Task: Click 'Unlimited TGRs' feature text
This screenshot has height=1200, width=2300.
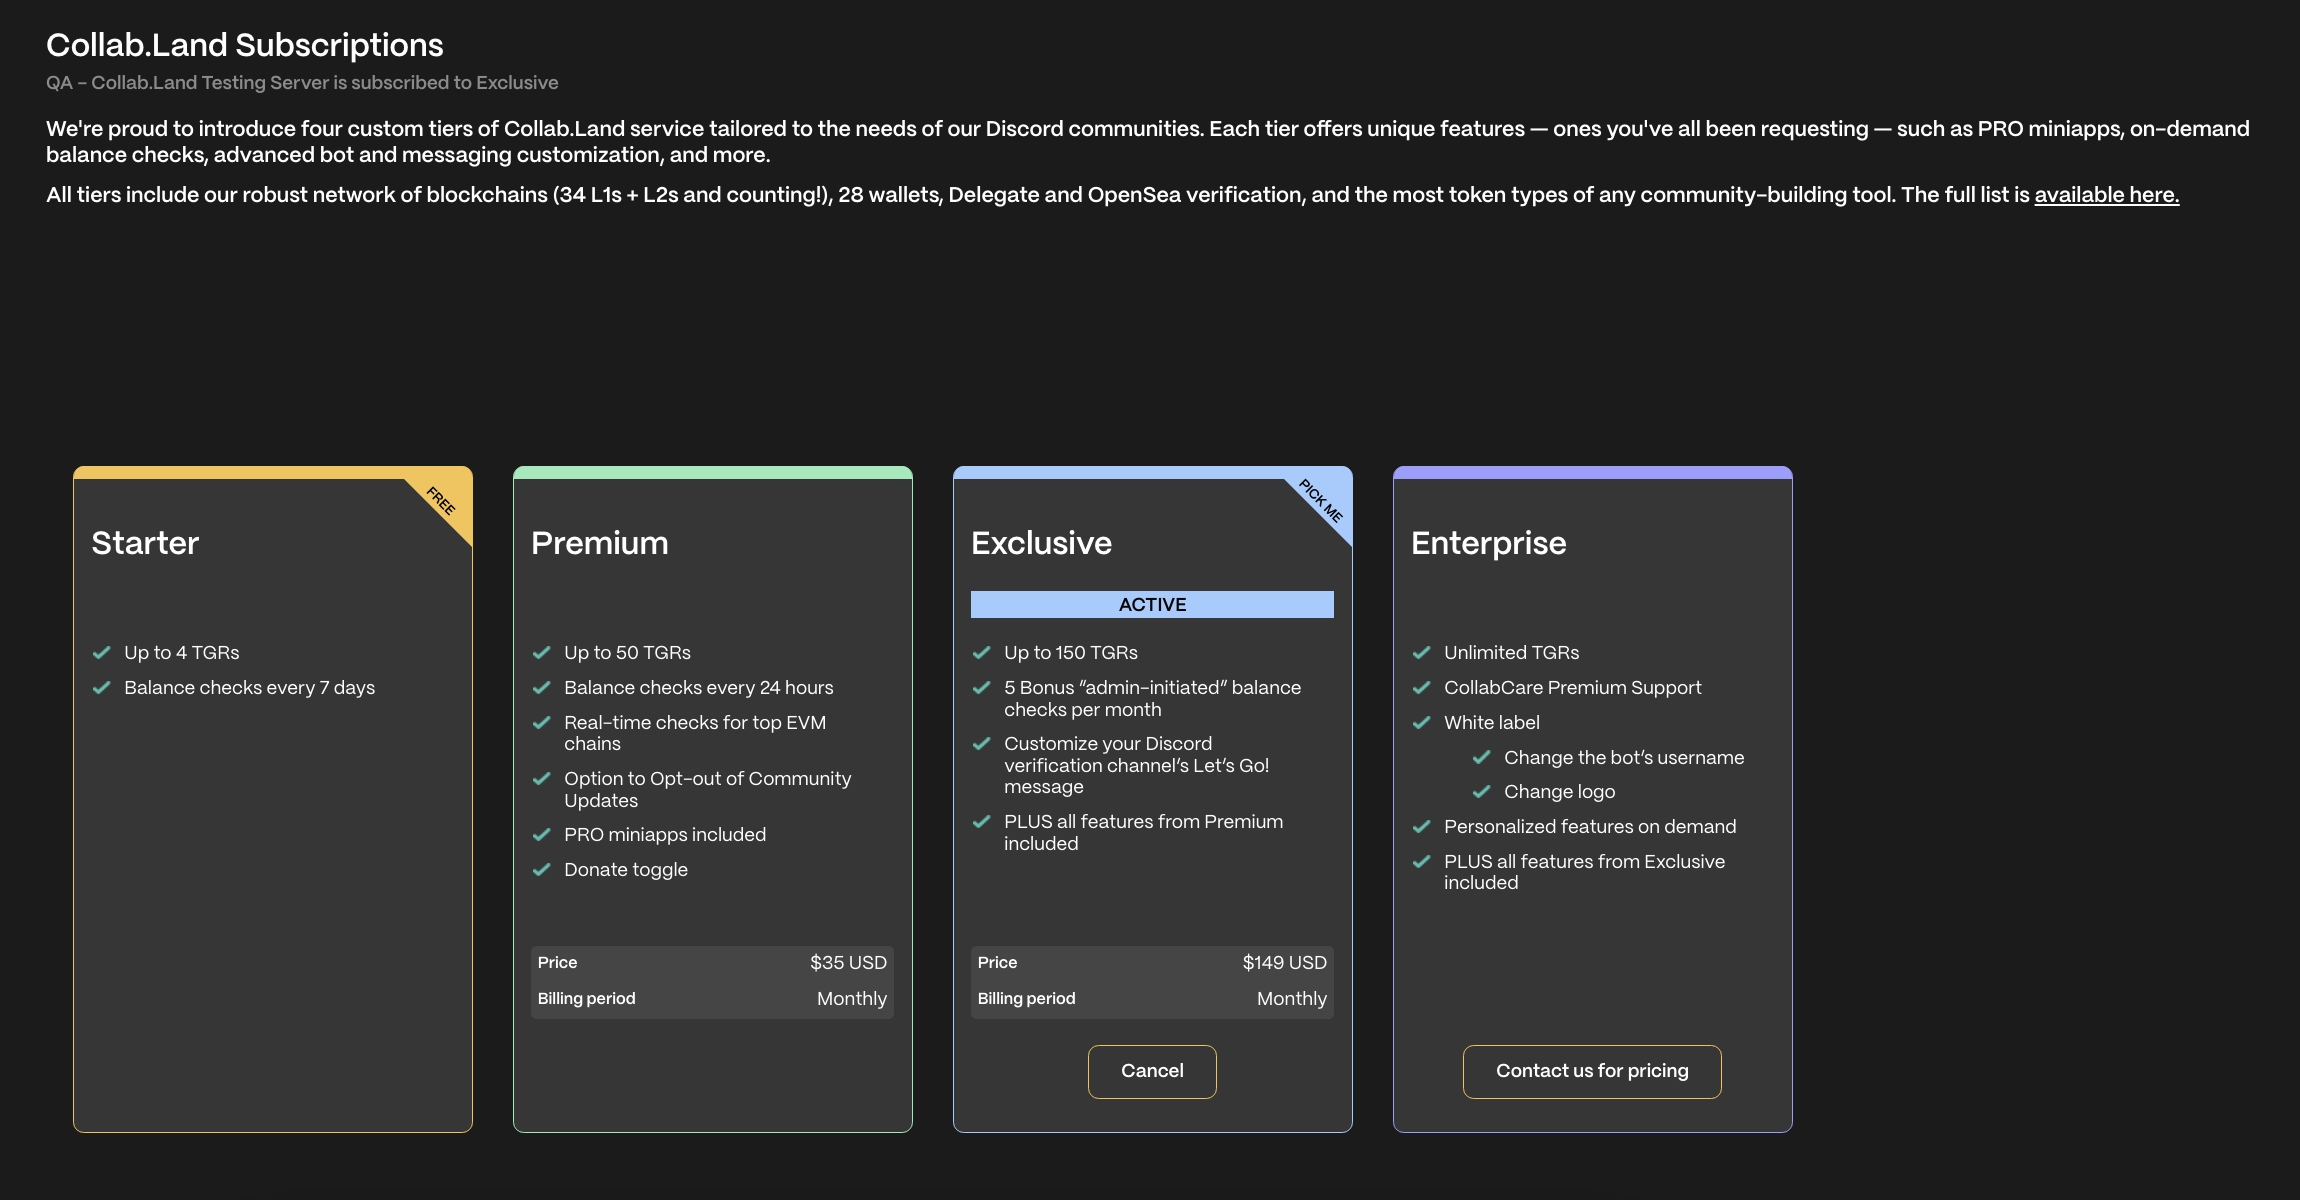Action: tap(1512, 653)
